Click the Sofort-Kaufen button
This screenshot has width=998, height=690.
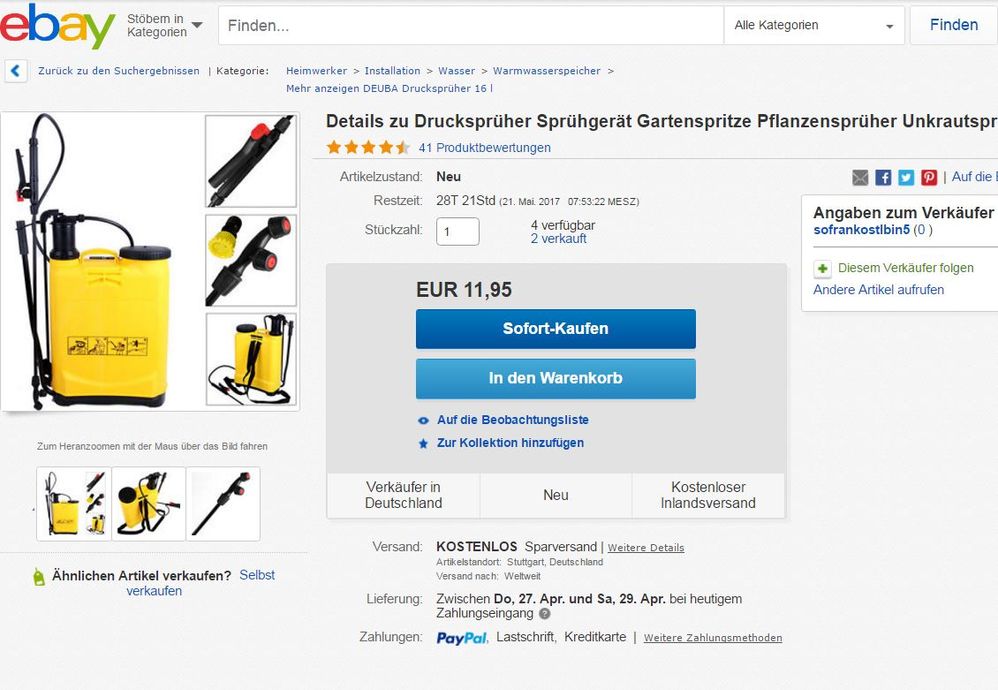[x=555, y=329]
